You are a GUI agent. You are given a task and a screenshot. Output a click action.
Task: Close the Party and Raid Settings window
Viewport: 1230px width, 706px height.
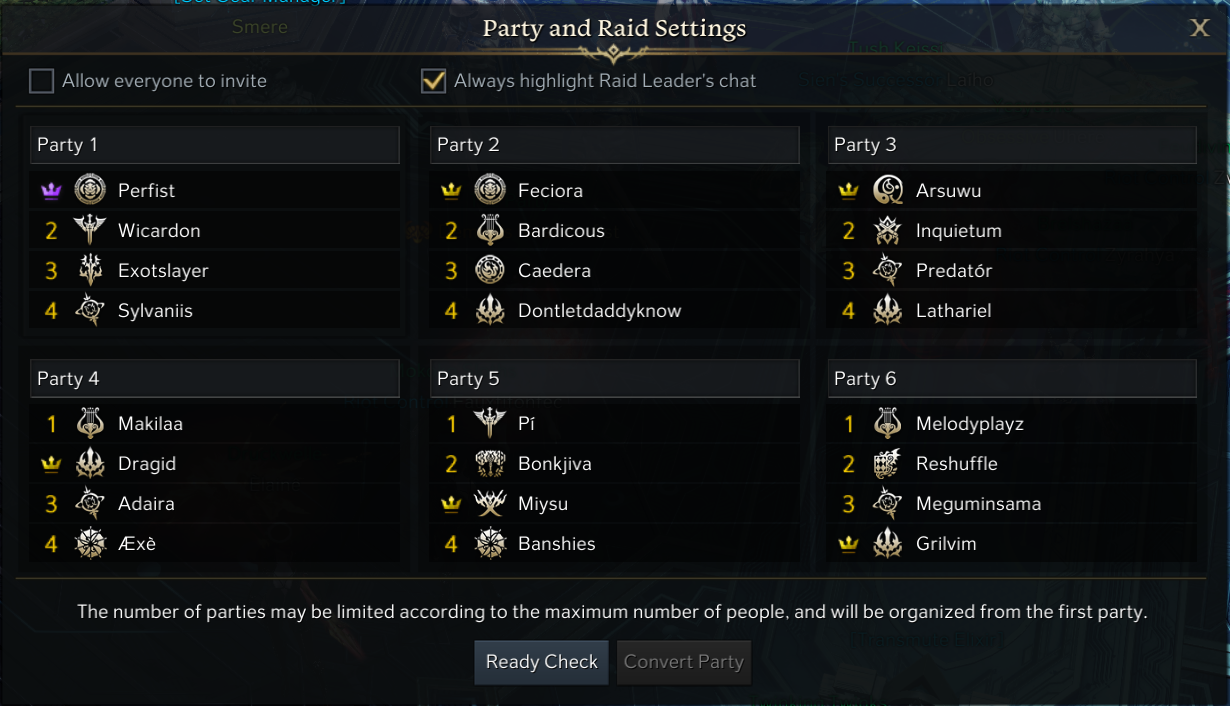(1200, 28)
